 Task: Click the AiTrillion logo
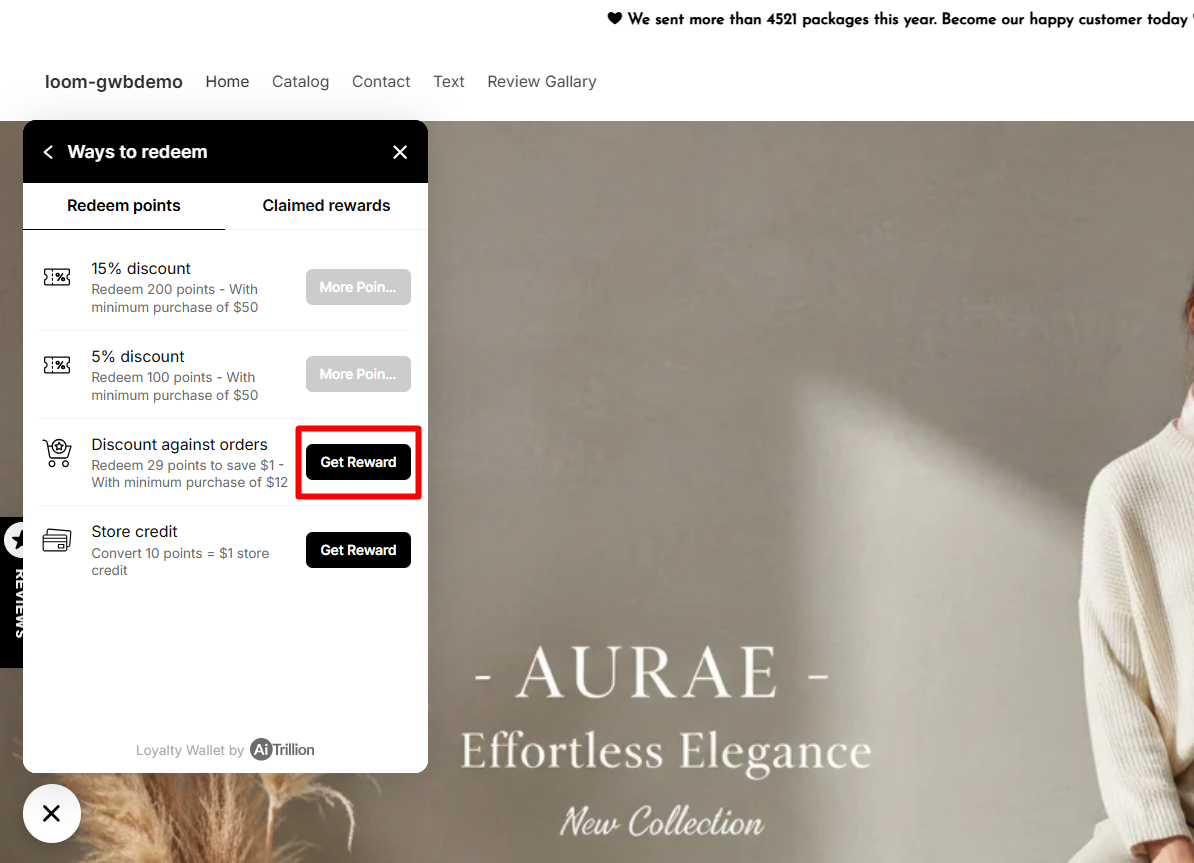(282, 750)
